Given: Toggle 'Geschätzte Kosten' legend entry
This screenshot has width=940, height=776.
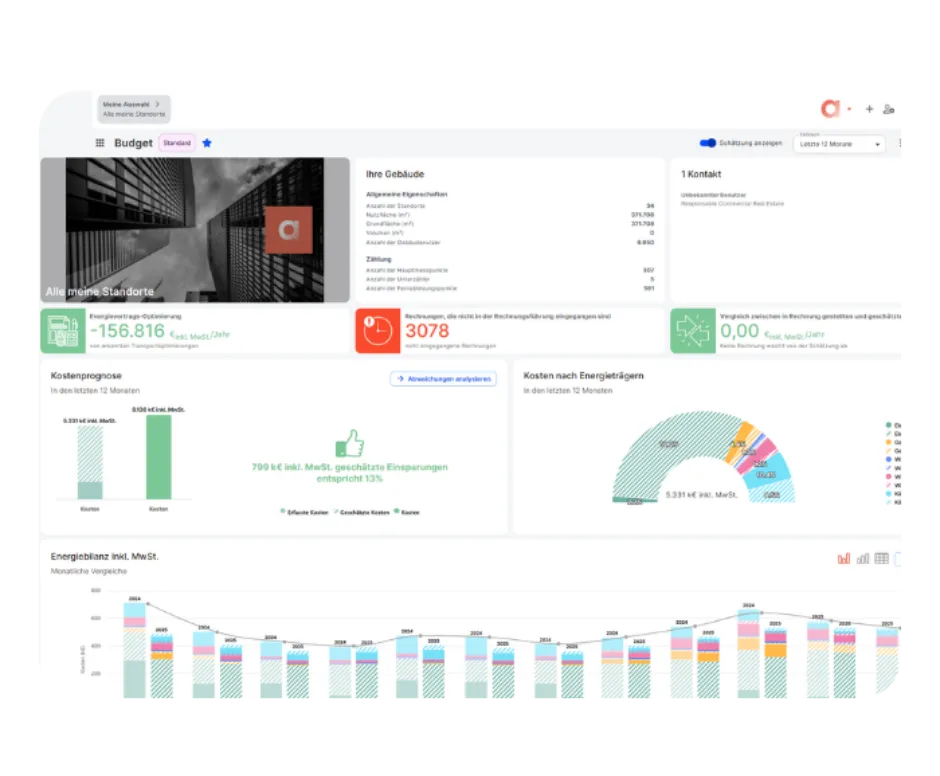Looking at the screenshot, I should point(364,512).
